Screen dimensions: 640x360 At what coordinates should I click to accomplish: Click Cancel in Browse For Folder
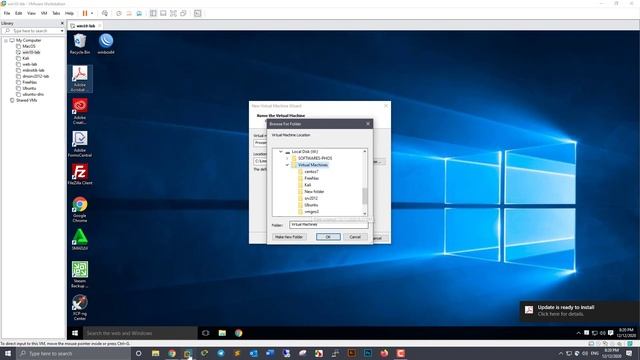click(355, 237)
